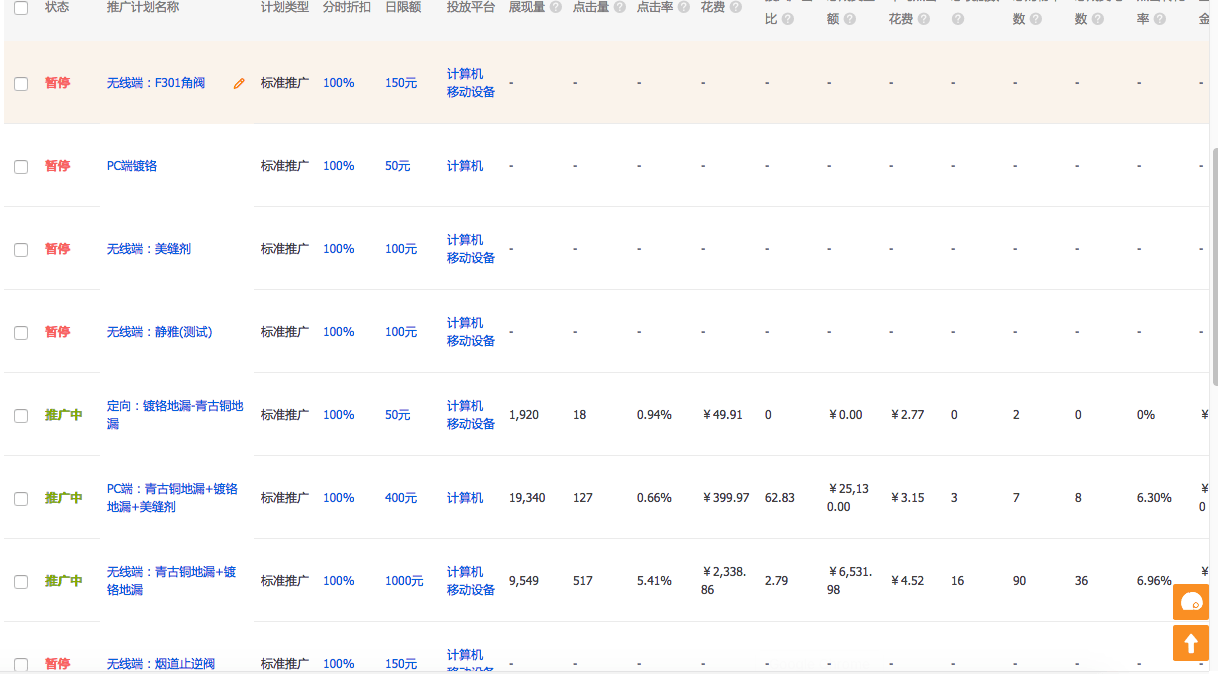This screenshot has height=674, width=1218.
Task: Click the orange back-to-top arrow button
Action: (x=1191, y=643)
